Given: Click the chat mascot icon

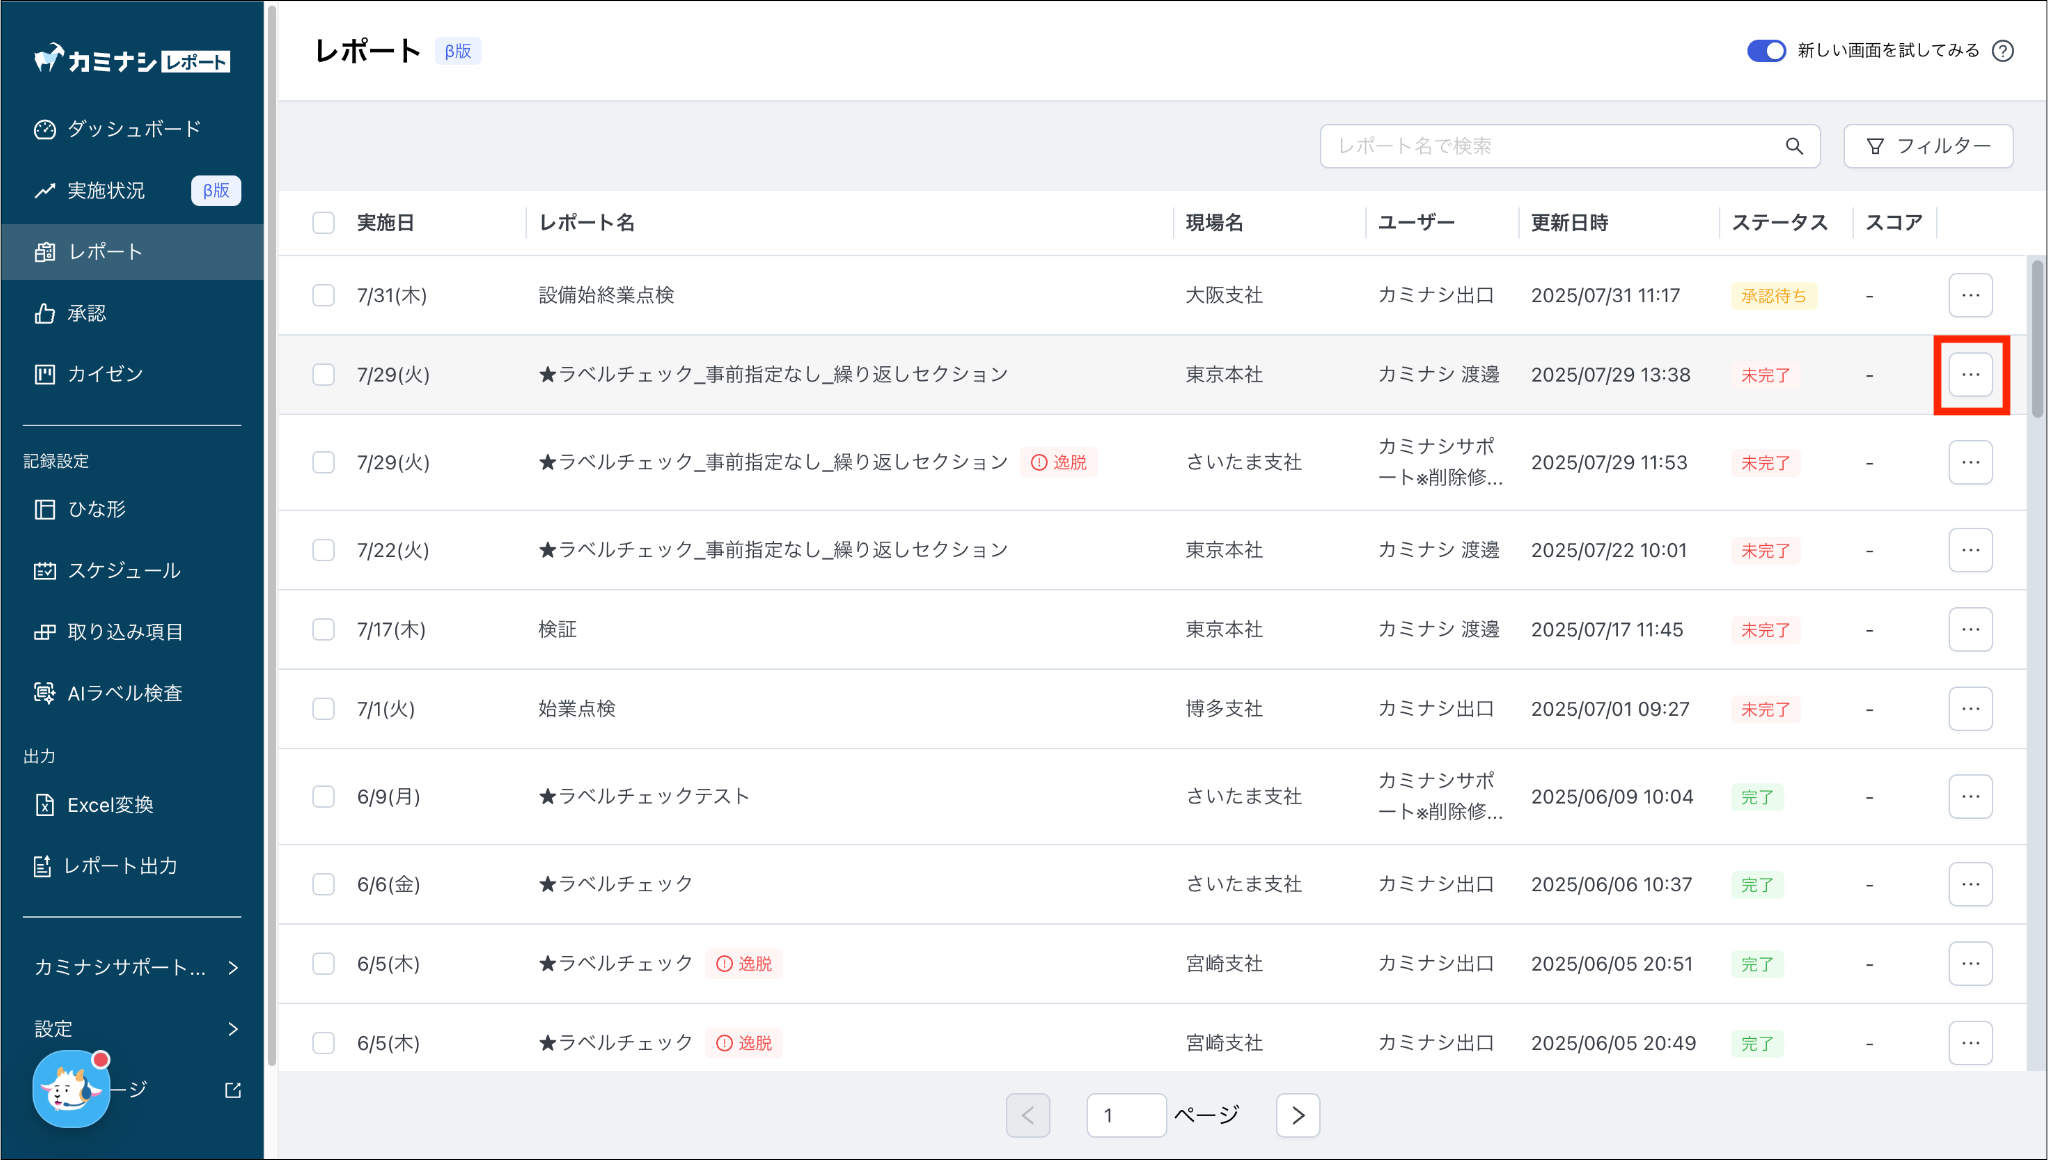Looking at the screenshot, I should (70, 1090).
